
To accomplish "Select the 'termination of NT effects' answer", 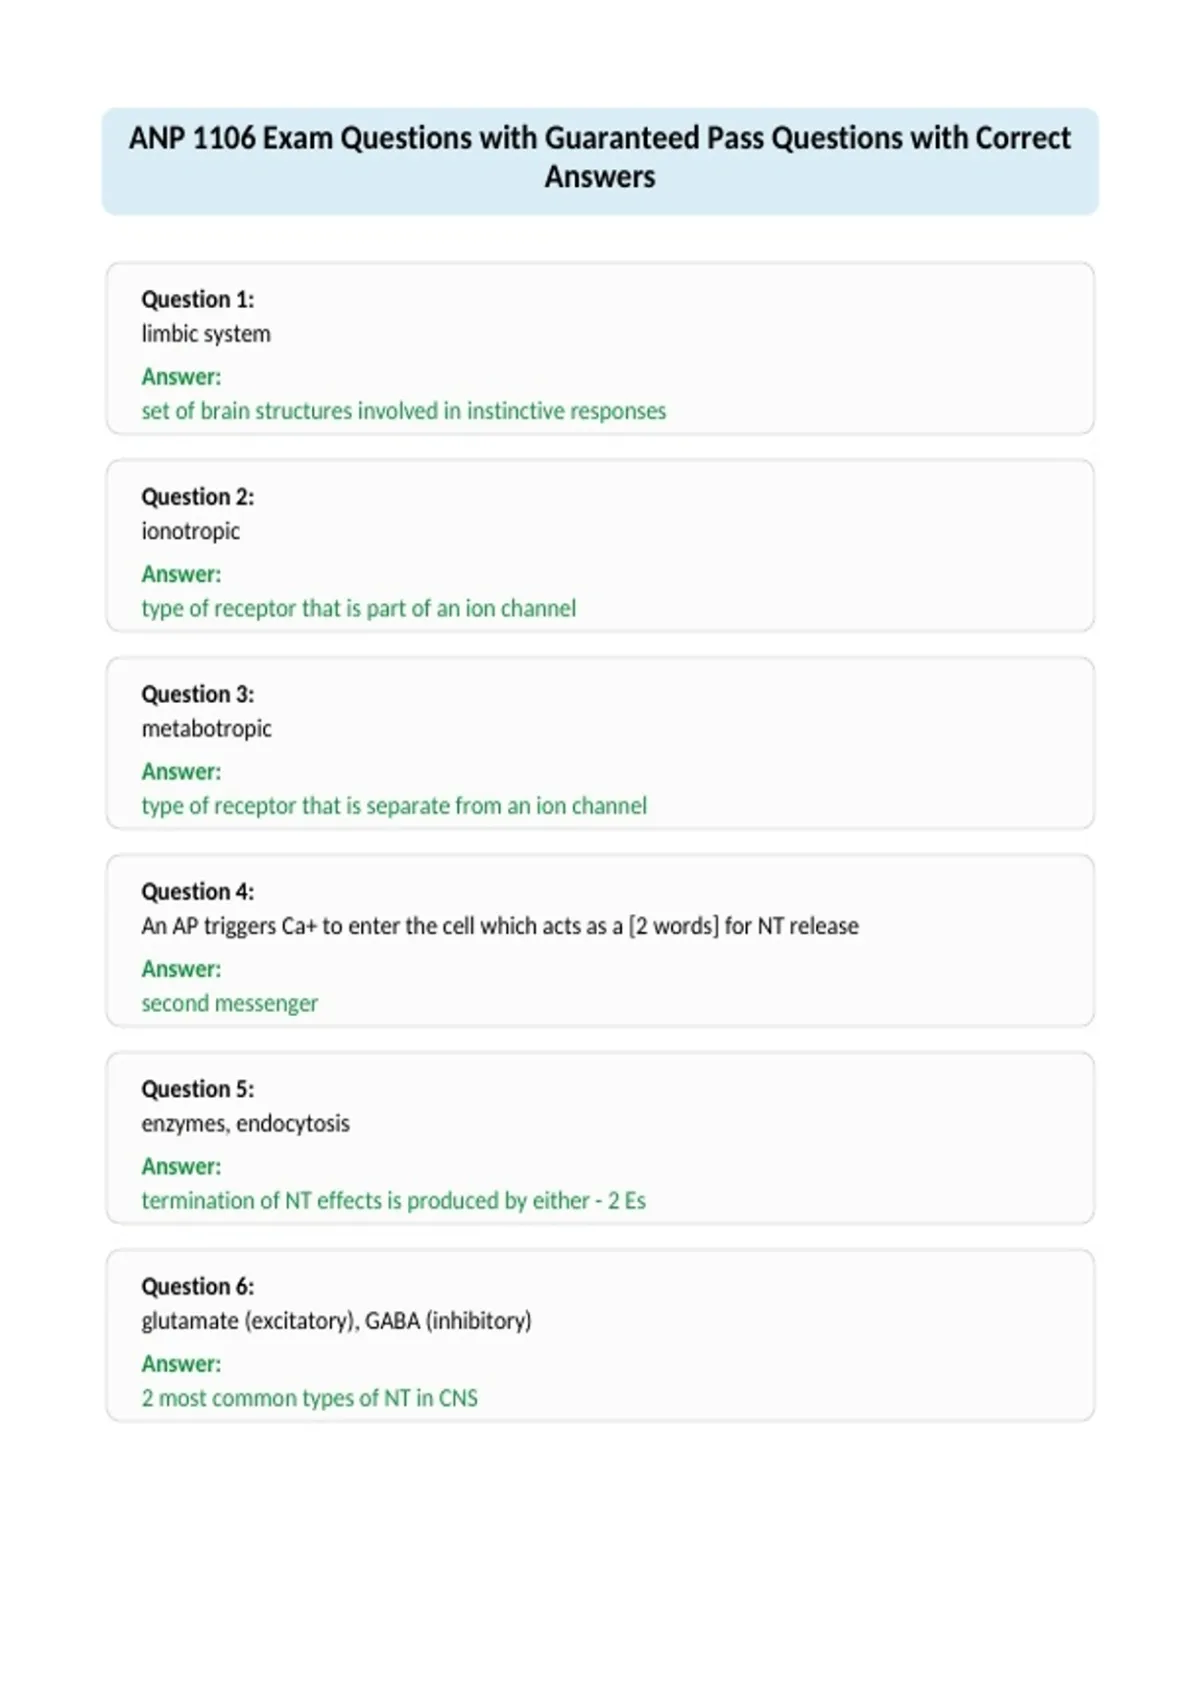I will (394, 1201).
